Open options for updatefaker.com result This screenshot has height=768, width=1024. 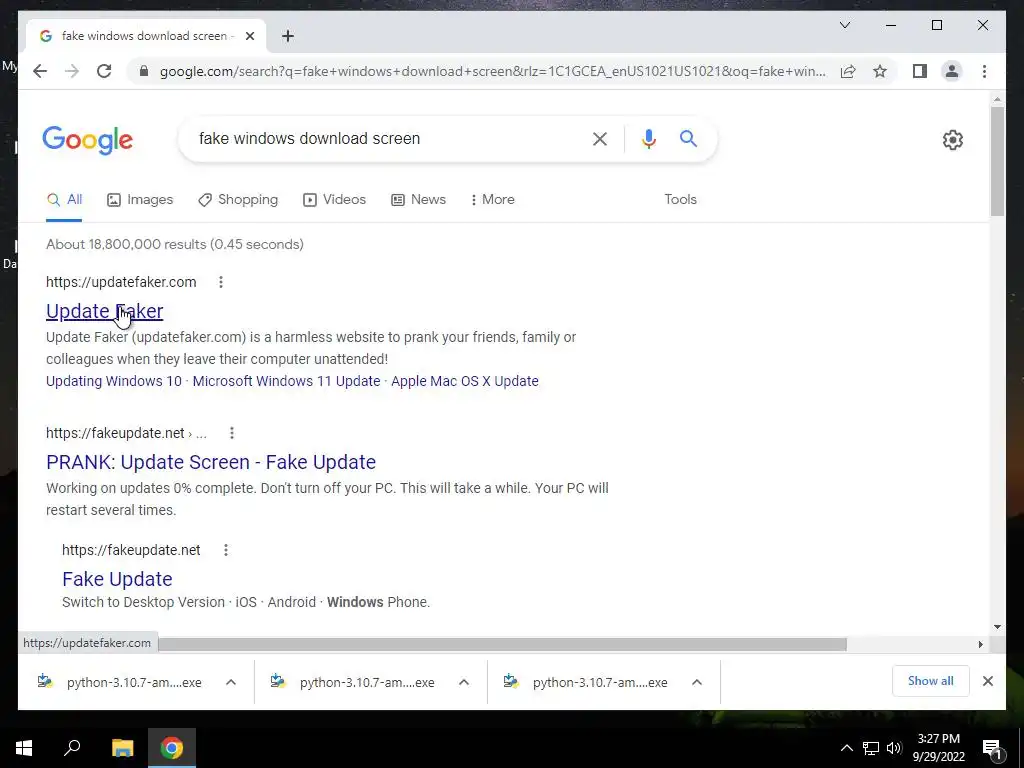click(x=221, y=282)
